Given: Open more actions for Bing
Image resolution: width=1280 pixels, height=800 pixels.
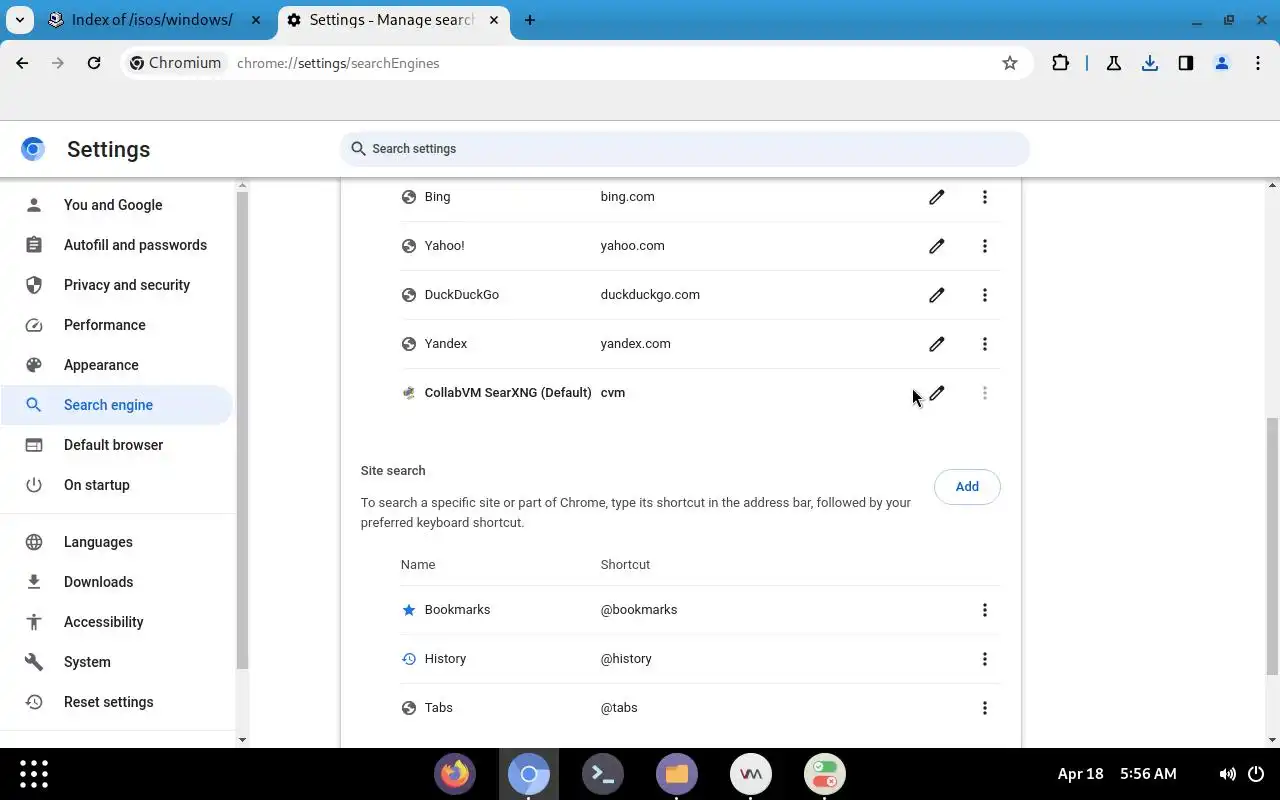Looking at the screenshot, I should coord(984,197).
